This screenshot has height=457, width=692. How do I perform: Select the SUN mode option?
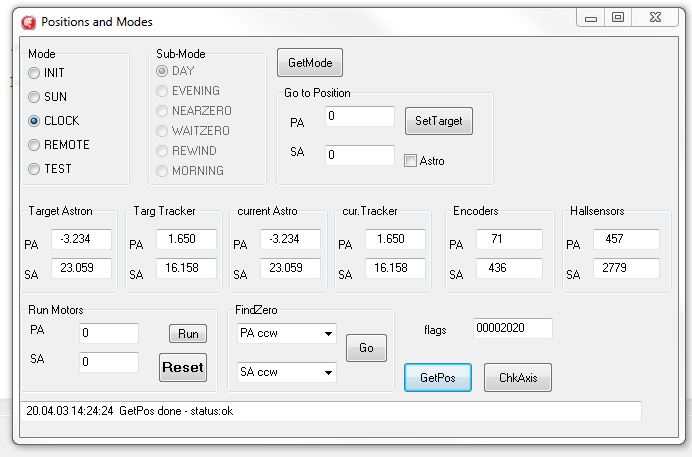tap(34, 97)
